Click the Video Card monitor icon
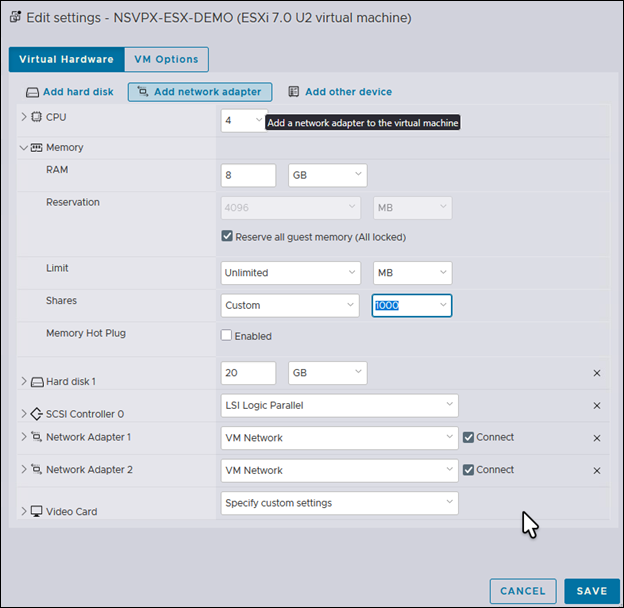The height and width of the screenshot is (608, 624). (36, 511)
